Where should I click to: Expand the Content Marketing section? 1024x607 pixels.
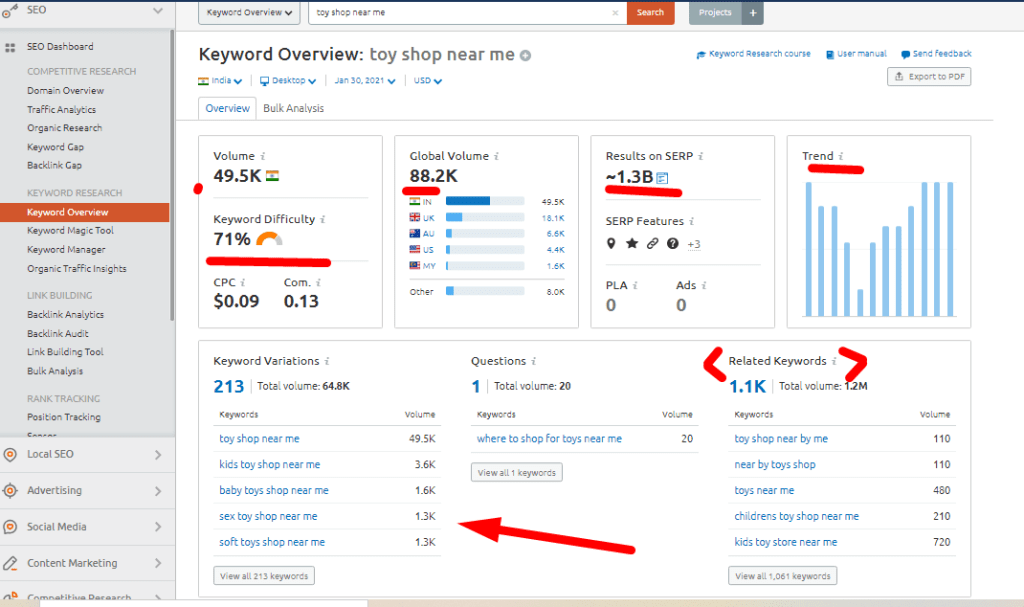(158, 564)
